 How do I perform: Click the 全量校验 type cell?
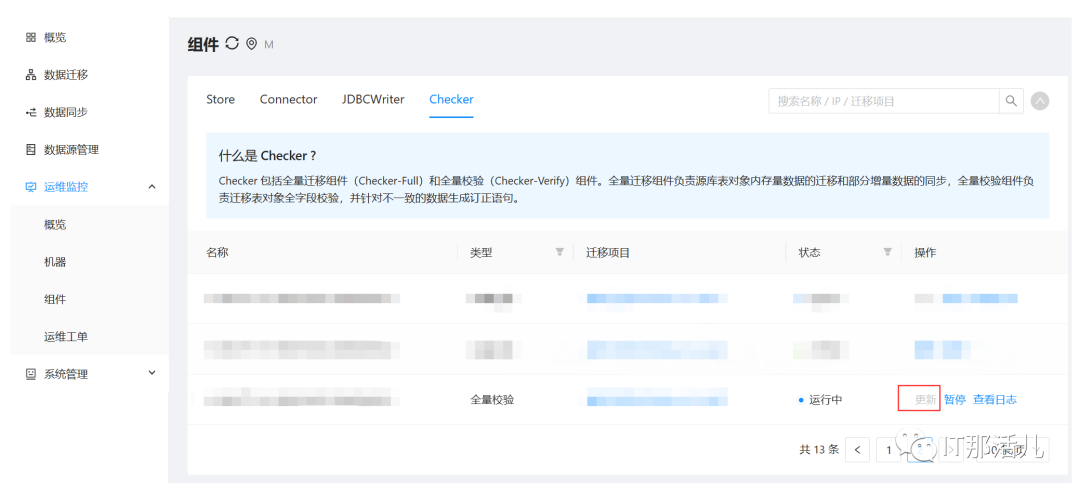click(492, 400)
